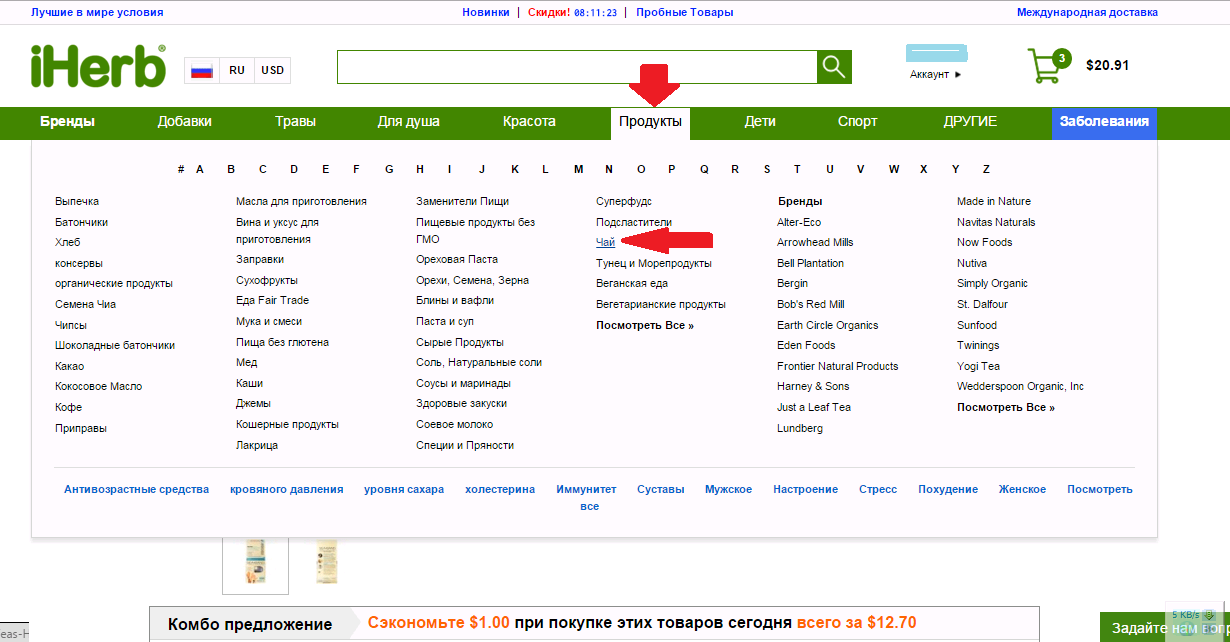Open Harney & Sons brand

(x=813, y=386)
